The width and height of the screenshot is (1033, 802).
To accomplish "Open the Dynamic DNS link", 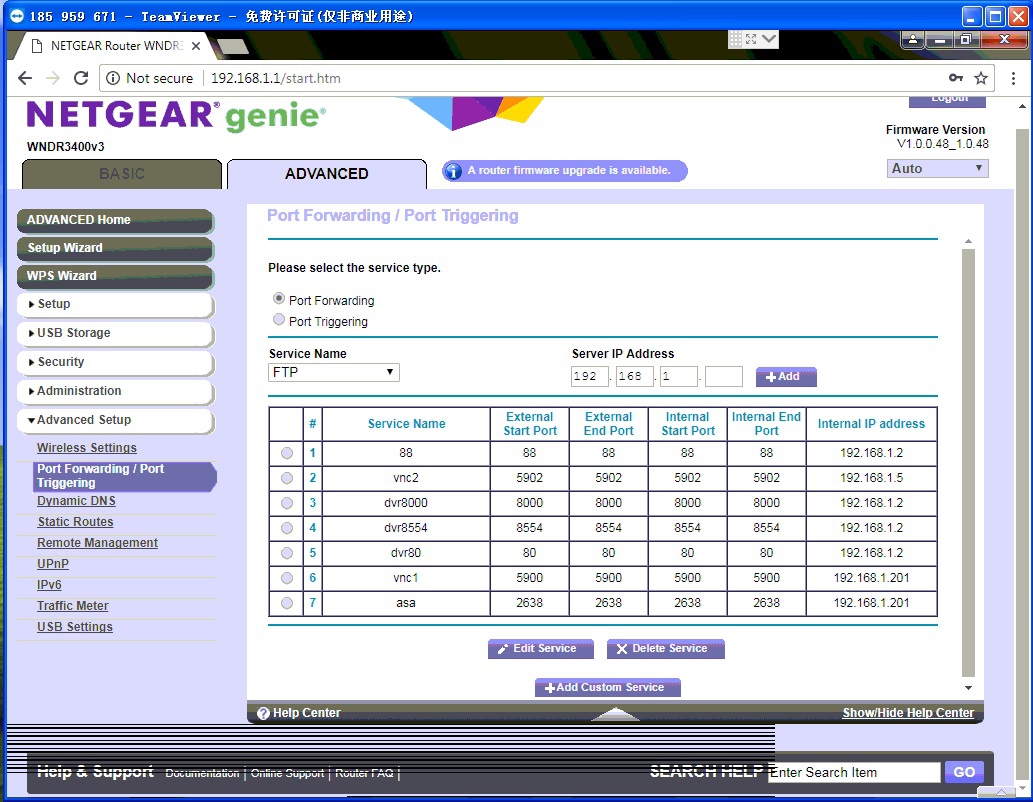I will (x=76, y=501).
